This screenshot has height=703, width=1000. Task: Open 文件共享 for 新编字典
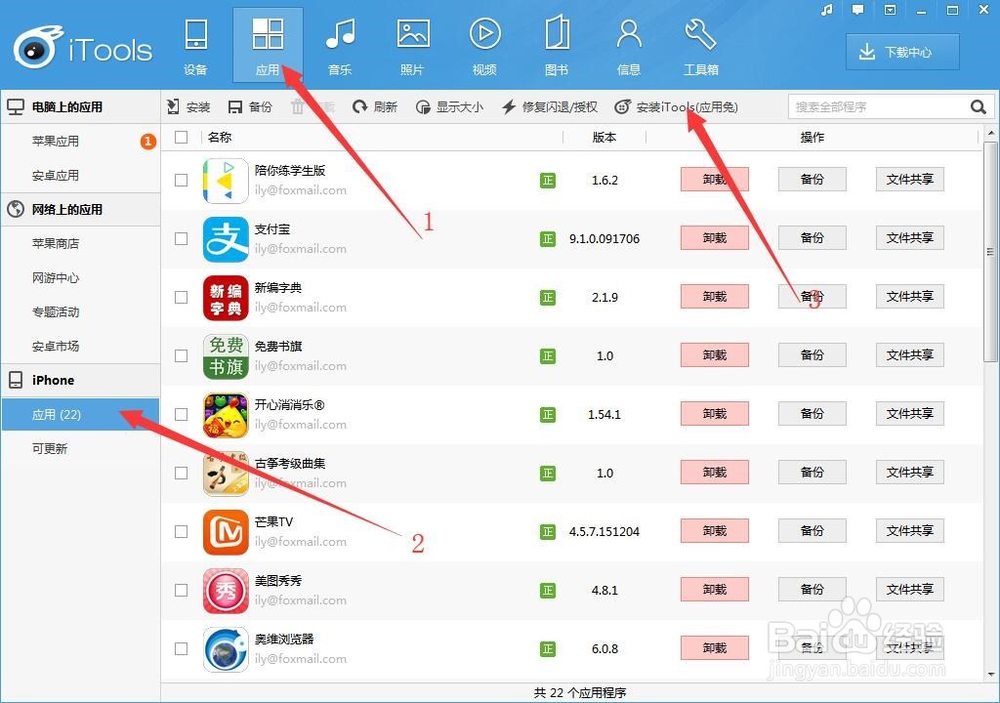(x=910, y=297)
